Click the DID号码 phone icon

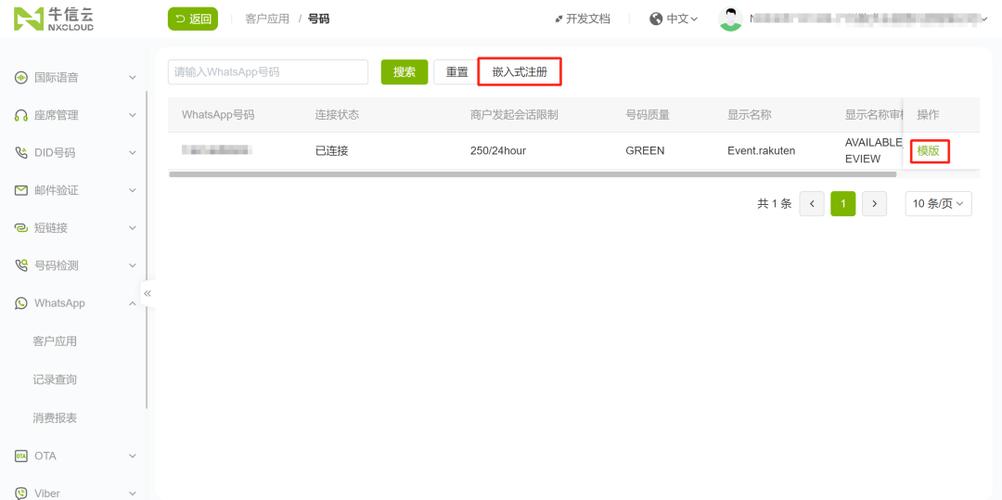click(x=21, y=153)
